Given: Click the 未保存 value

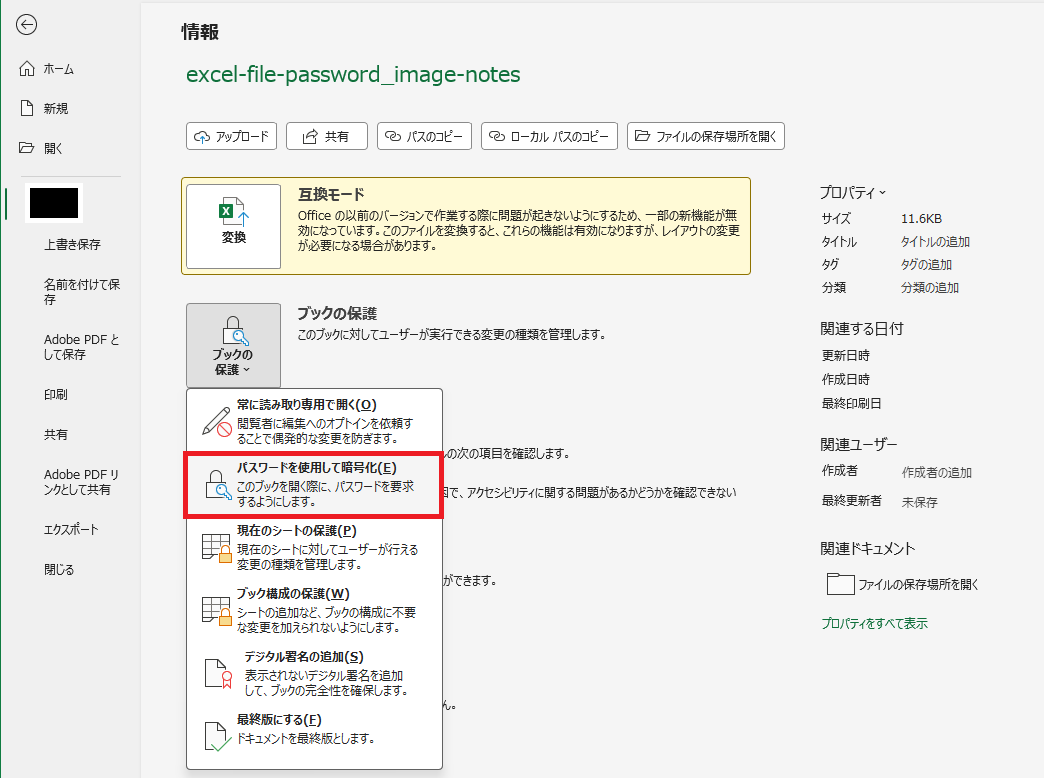Looking at the screenshot, I should point(919,502).
